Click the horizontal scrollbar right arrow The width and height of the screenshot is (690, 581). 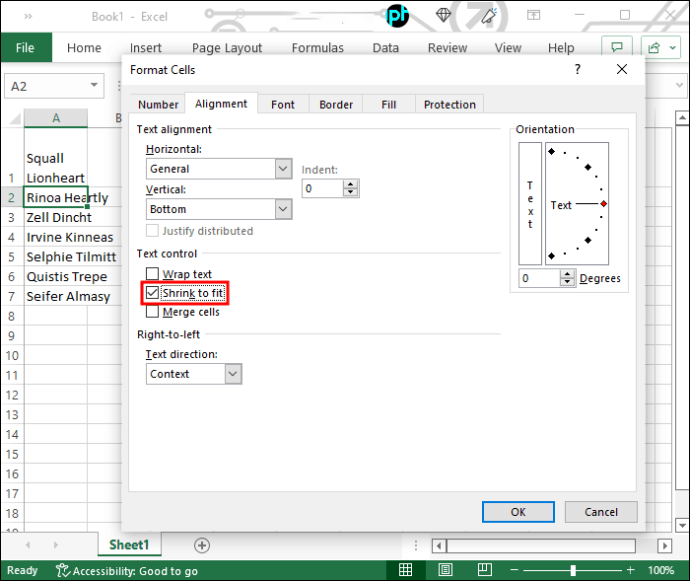tap(664, 546)
